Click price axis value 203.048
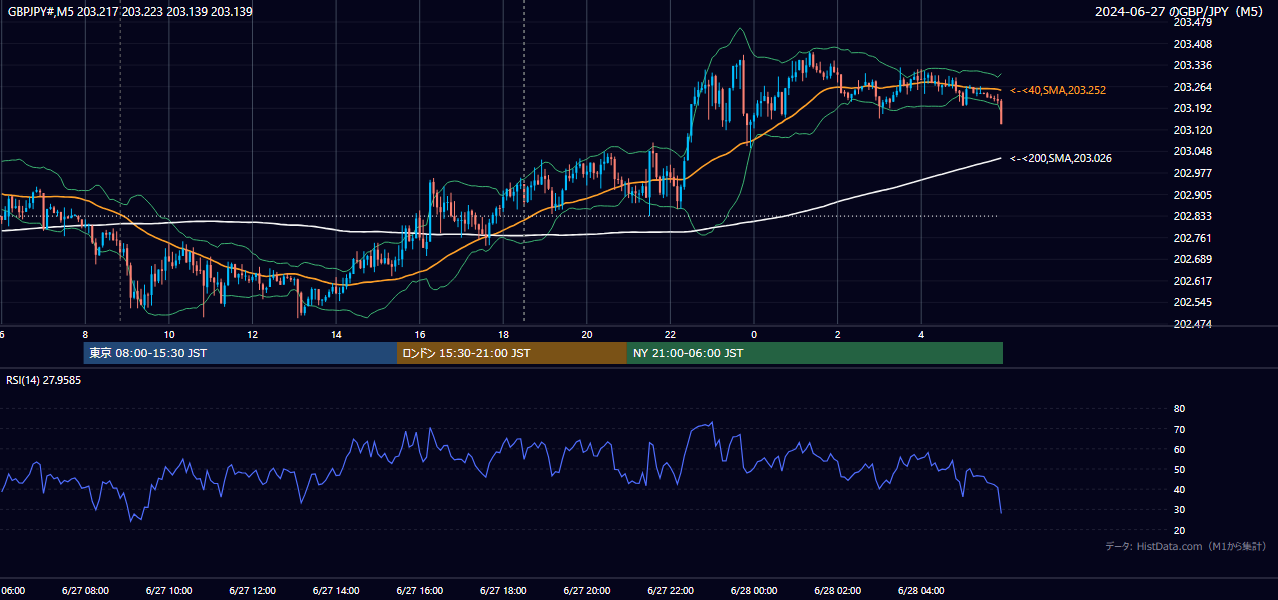The width and height of the screenshot is (1278, 600). click(1193, 151)
